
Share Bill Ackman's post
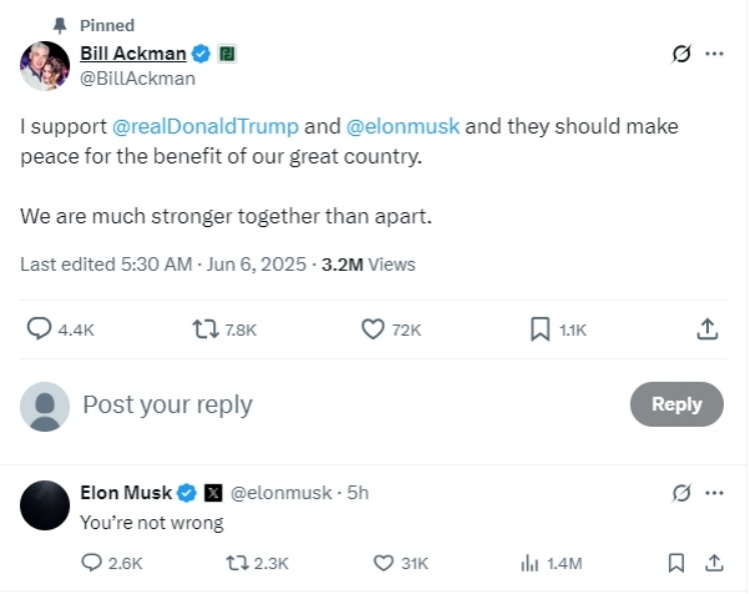[x=707, y=329]
